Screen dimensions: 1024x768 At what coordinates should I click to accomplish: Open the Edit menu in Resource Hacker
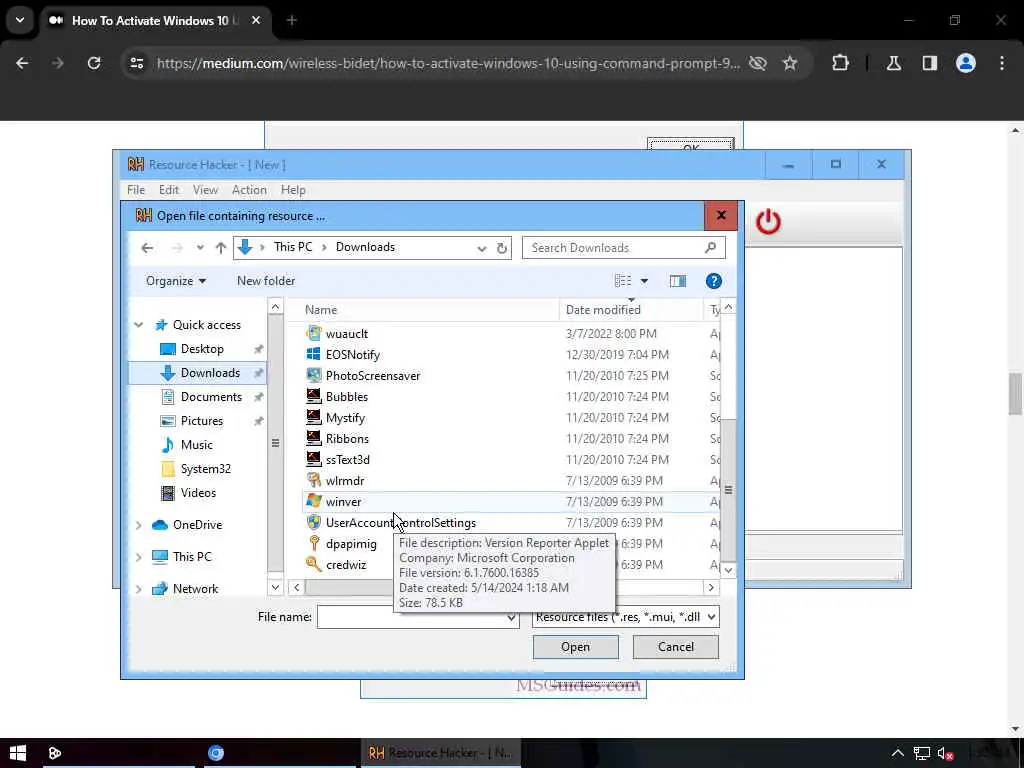(168, 190)
